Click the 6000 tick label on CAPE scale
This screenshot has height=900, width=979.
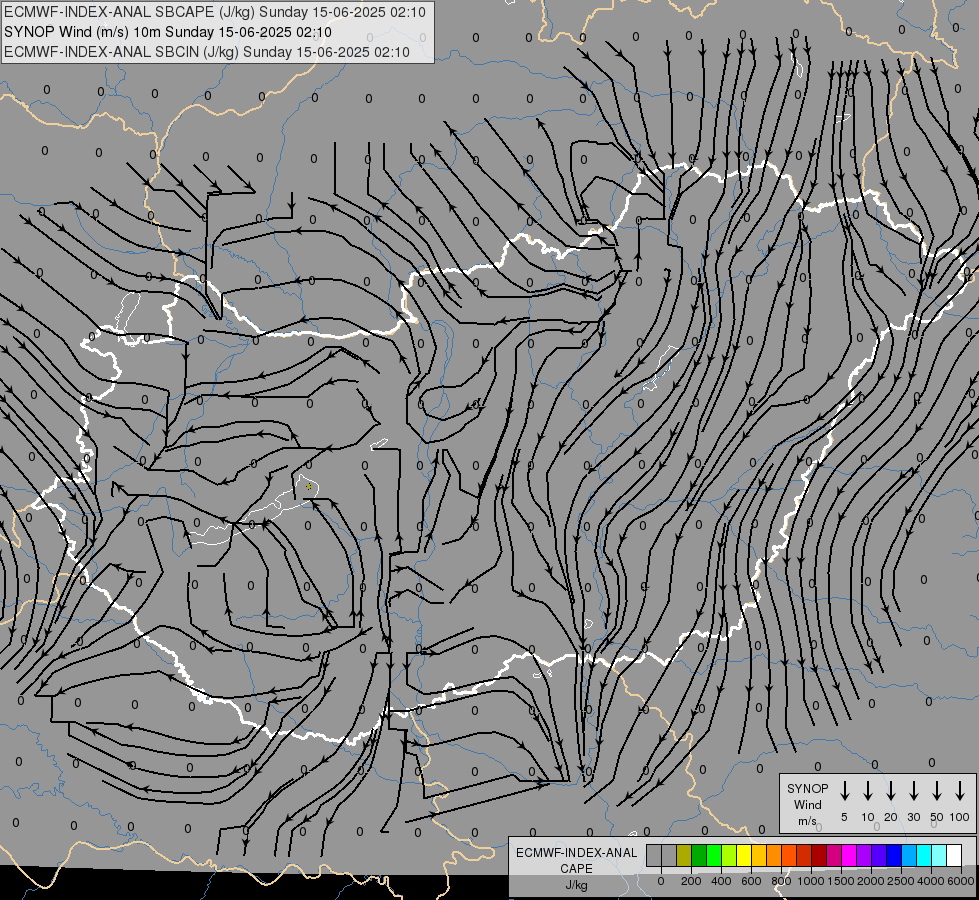coord(961,881)
